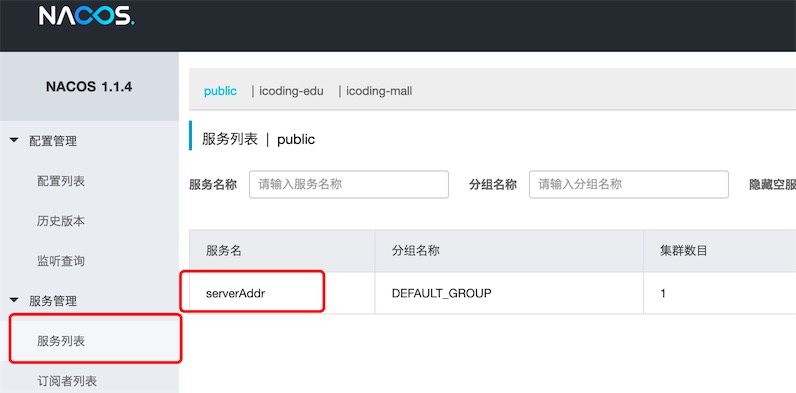Click the 配置管理 menu label
This screenshot has height=393, width=796.
[53, 141]
